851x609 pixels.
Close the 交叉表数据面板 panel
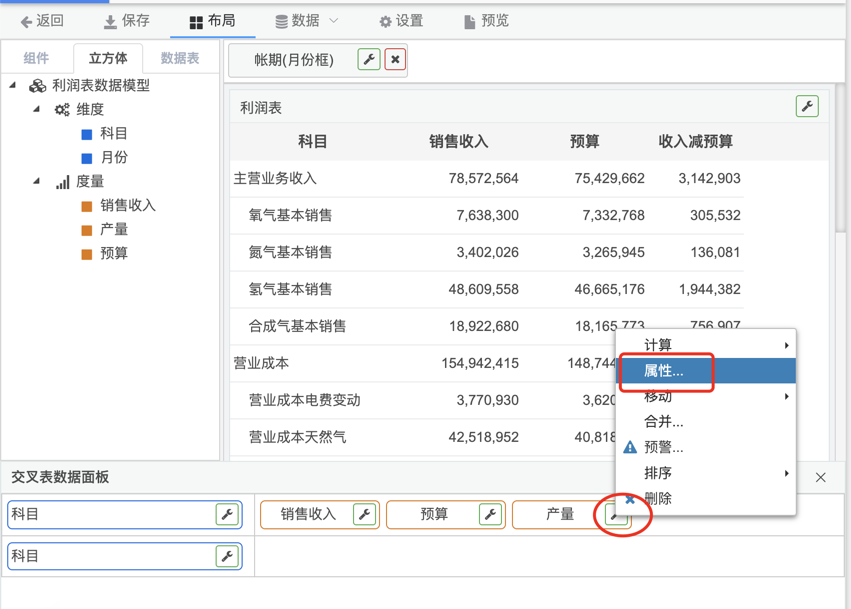[x=821, y=478]
